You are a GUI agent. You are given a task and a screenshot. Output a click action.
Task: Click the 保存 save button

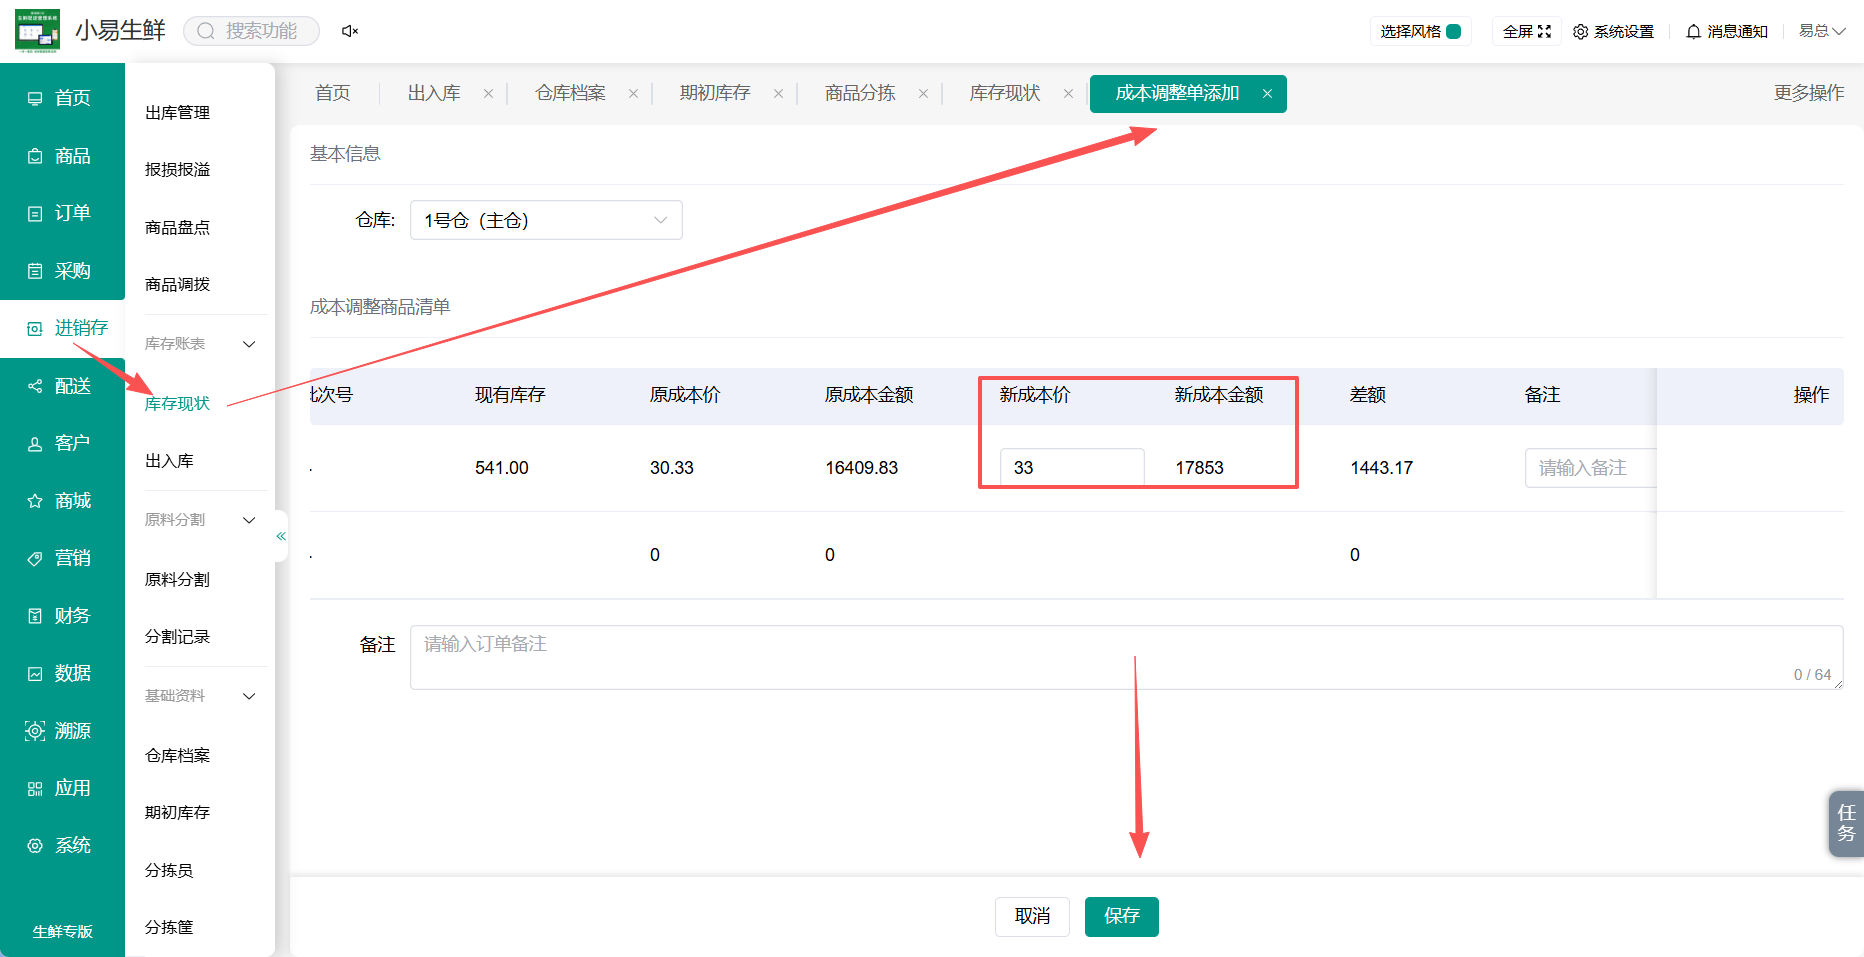click(x=1122, y=916)
